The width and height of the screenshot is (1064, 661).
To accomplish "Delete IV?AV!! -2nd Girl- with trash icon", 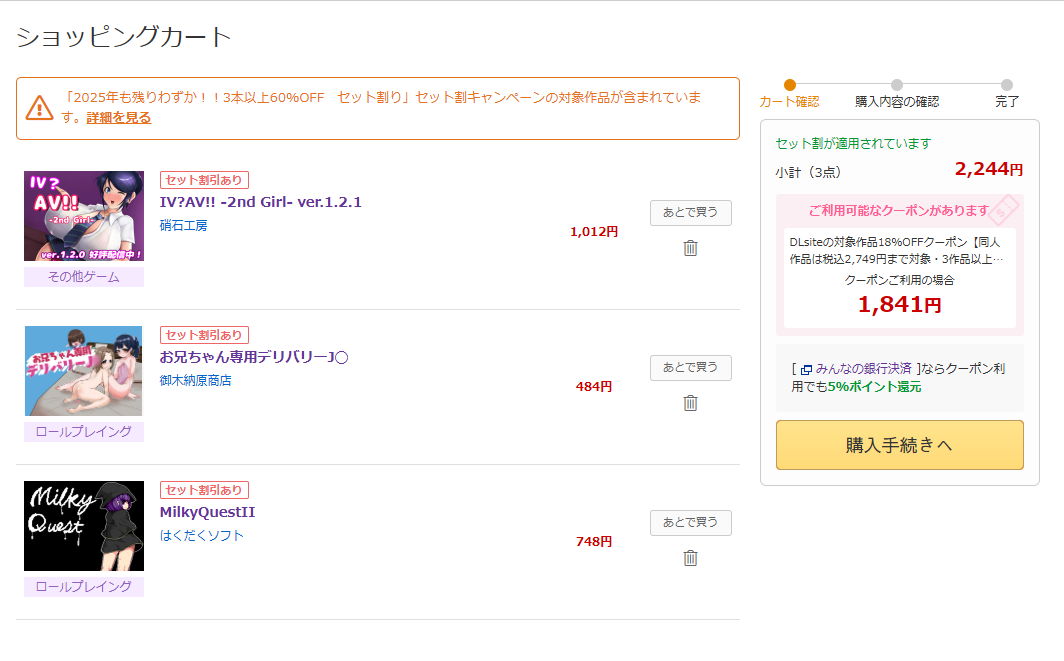I will pyautogui.click(x=690, y=248).
